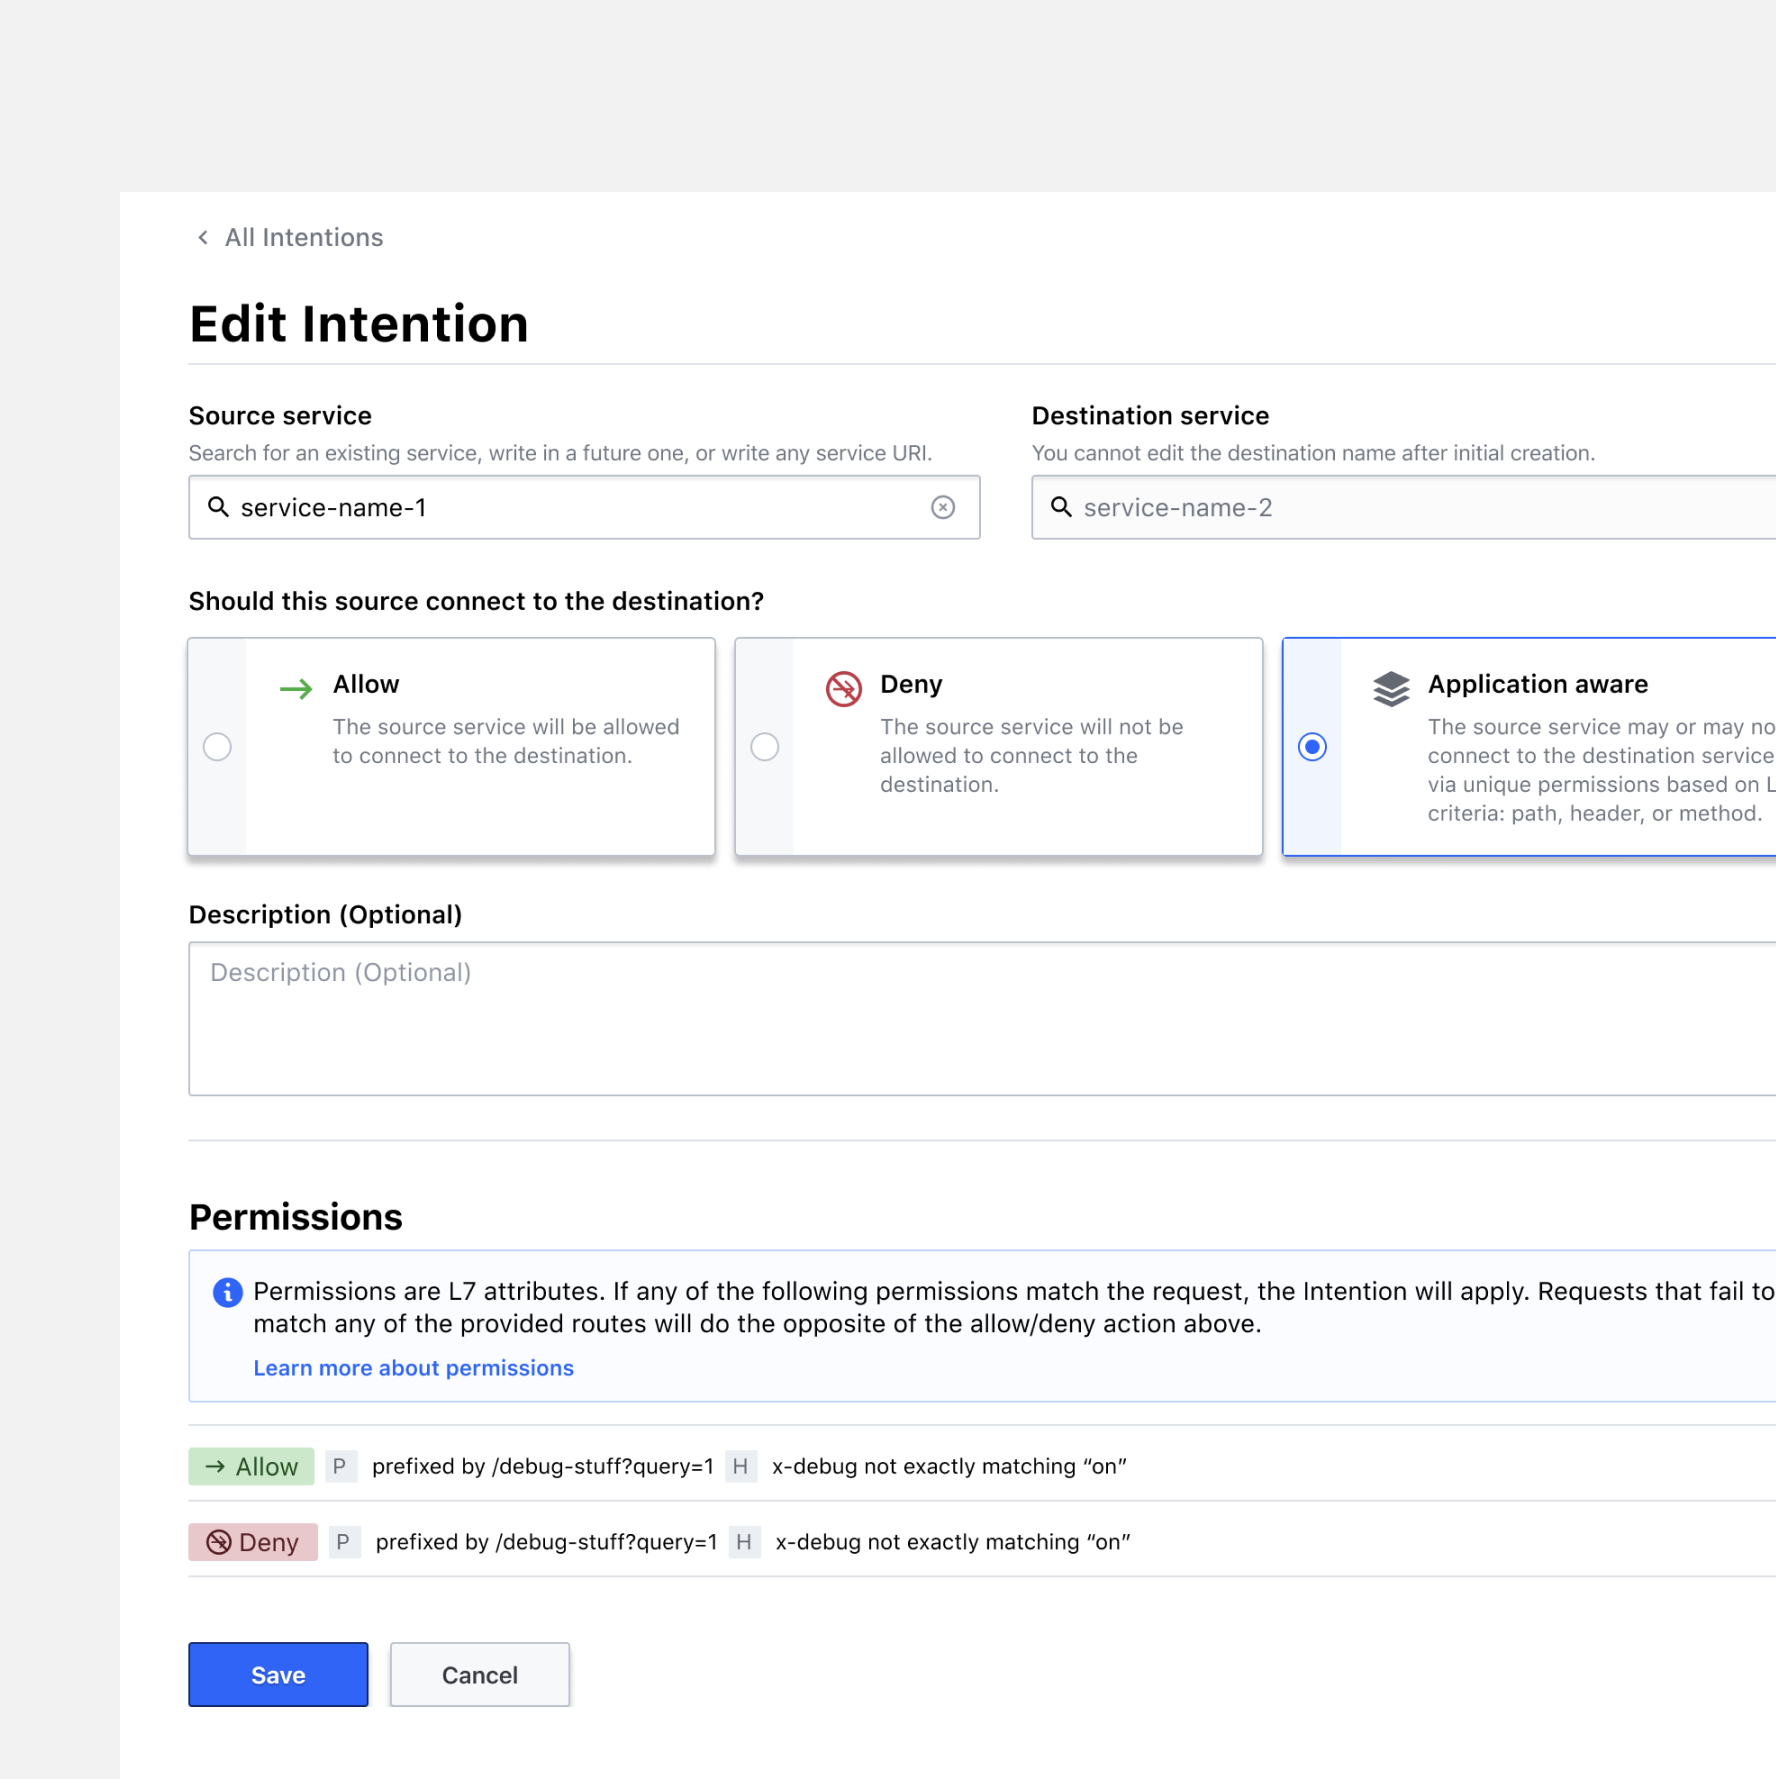Select the Deny radio button
Image resolution: width=1776 pixels, height=1779 pixels.
point(765,747)
